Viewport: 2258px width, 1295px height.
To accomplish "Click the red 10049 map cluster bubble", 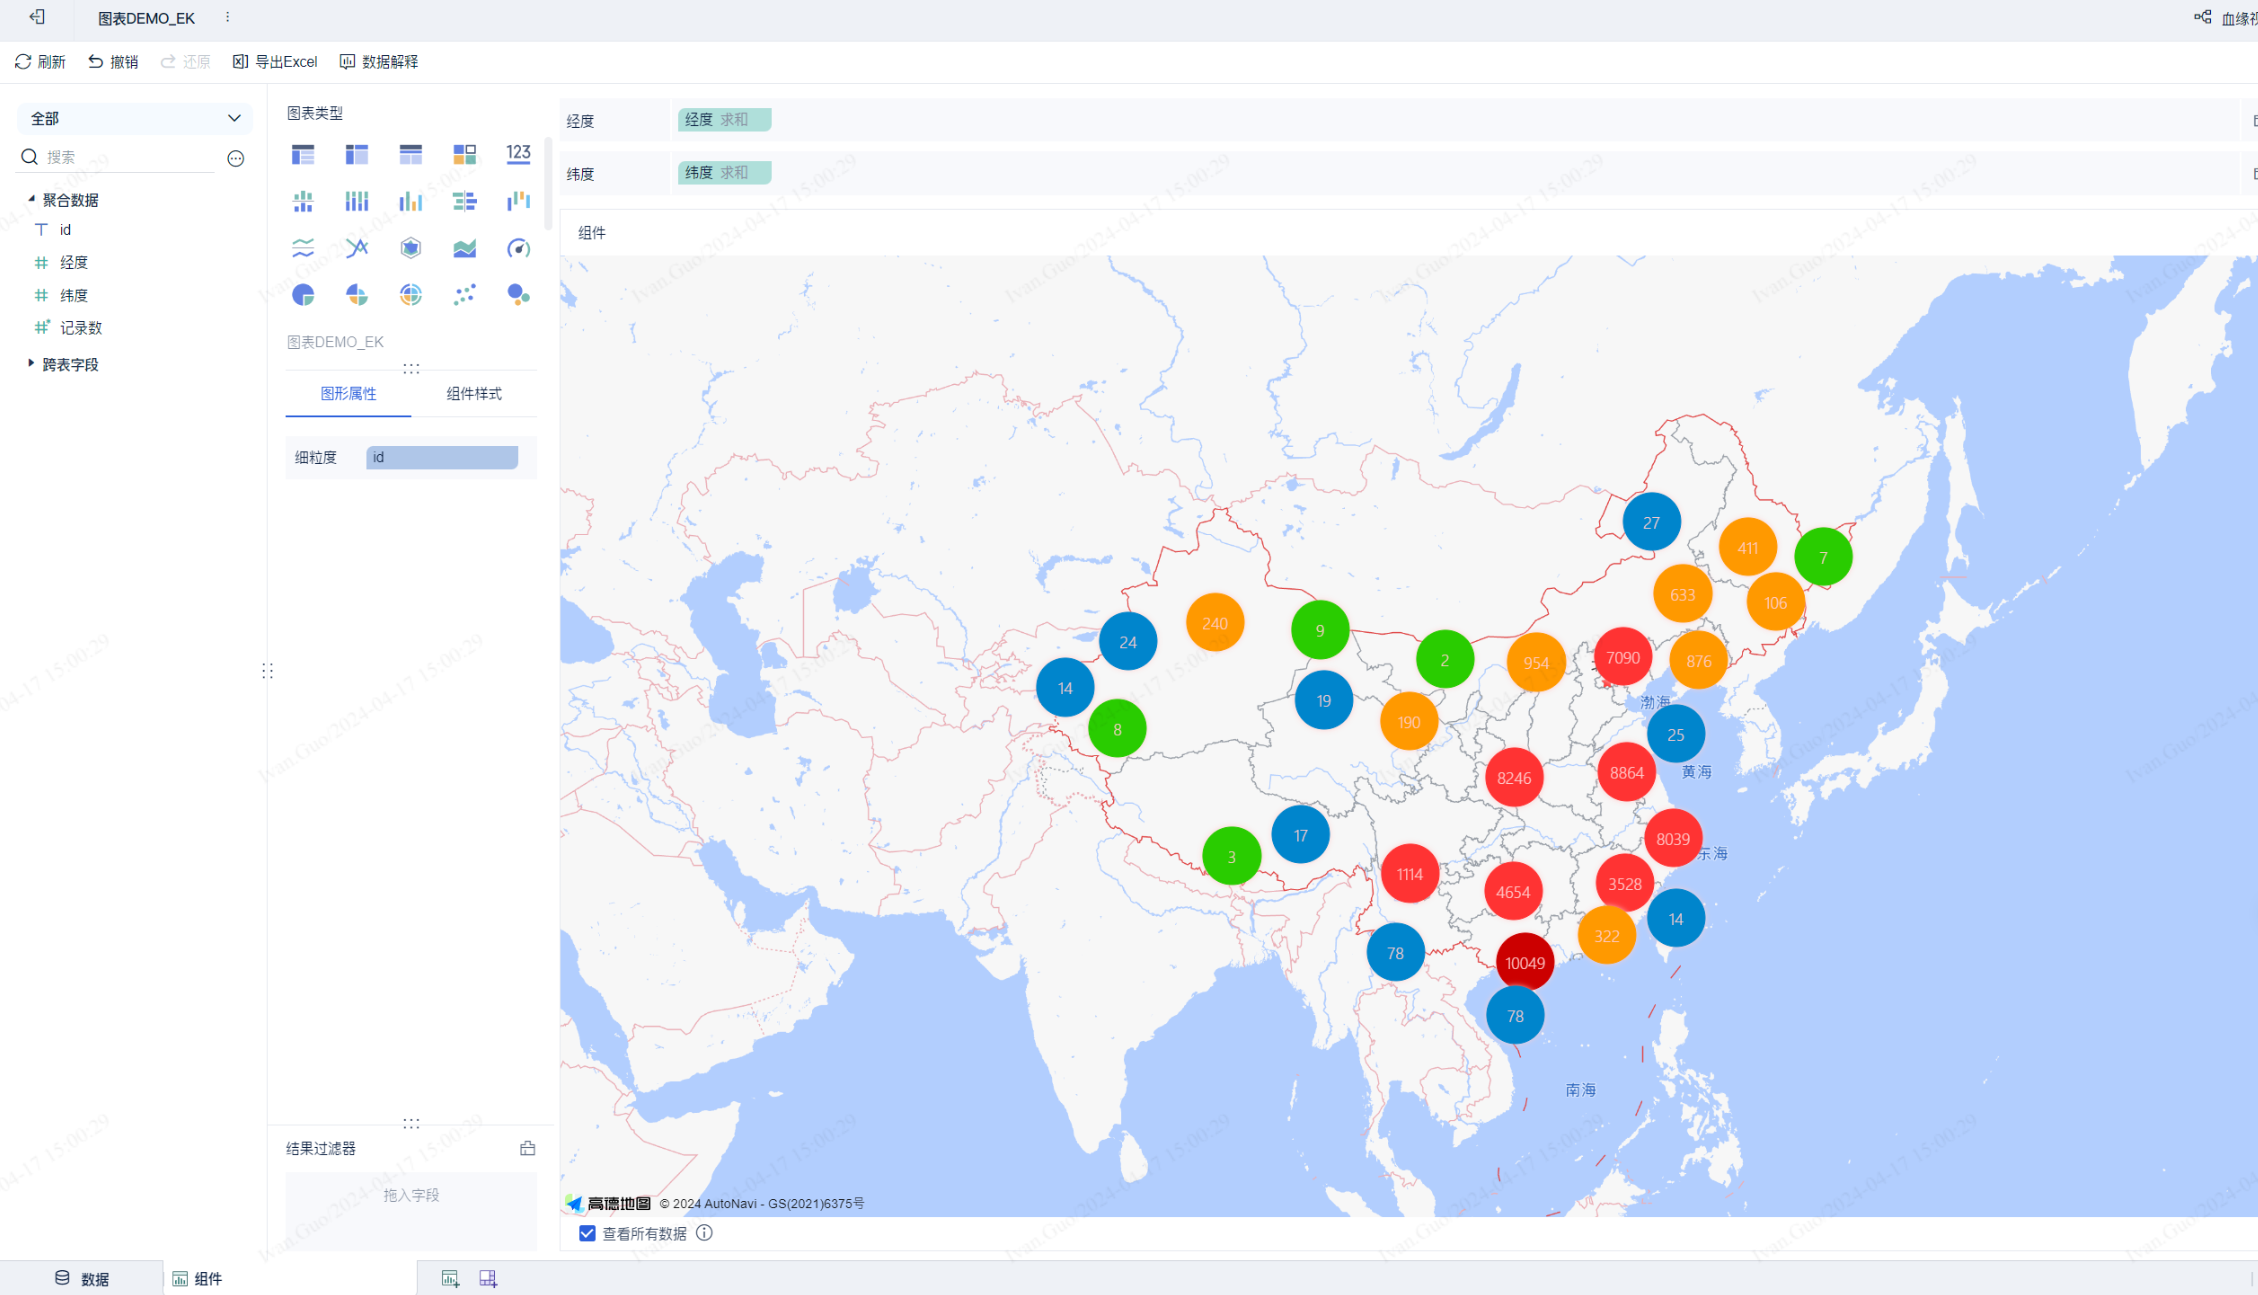I will pyautogui.click(x=1524, y=962).
